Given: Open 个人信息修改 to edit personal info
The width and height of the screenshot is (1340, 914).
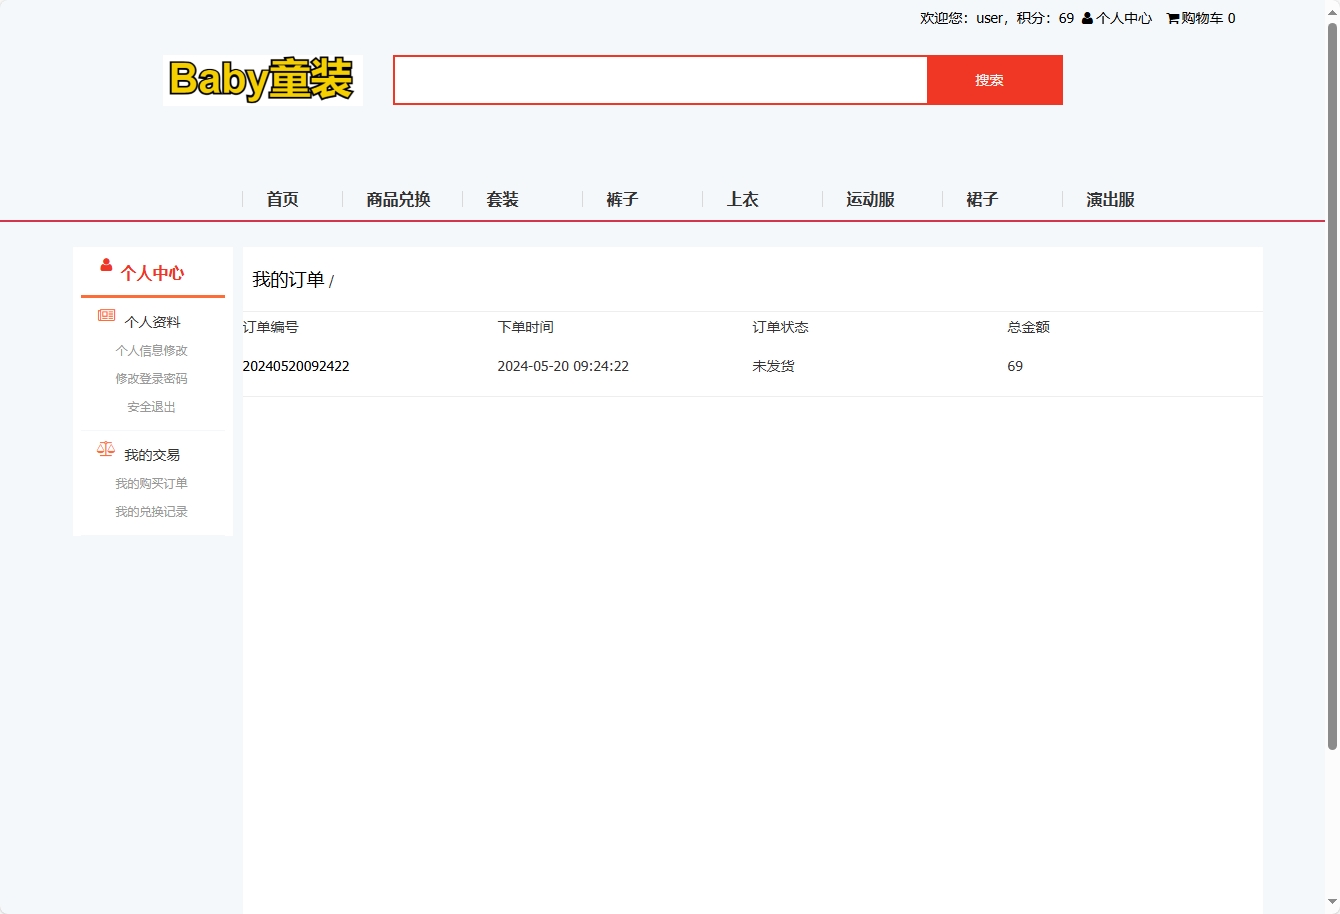Looking at the screenshot, I should pos(152,350).
